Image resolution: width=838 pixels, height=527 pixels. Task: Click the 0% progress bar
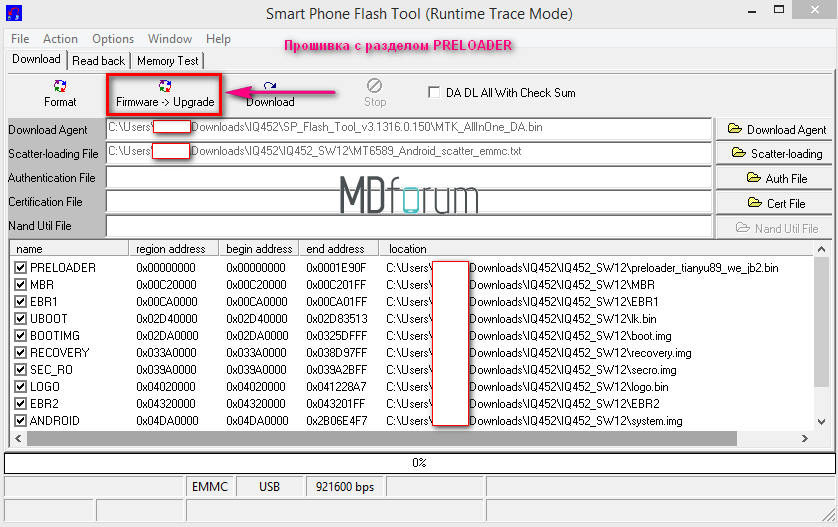[x=420, y=463]
